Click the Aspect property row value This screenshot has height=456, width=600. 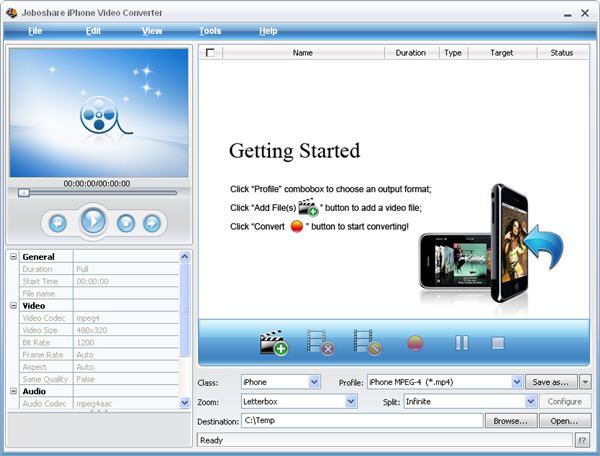coord(126,367)
